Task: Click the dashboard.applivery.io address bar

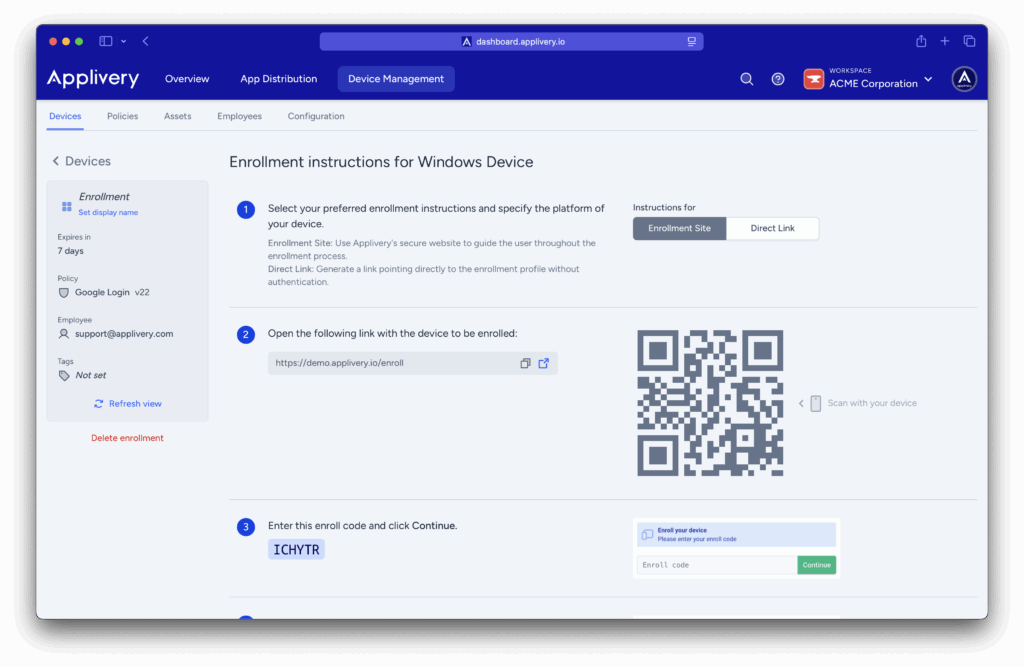Action: point(511,41)
